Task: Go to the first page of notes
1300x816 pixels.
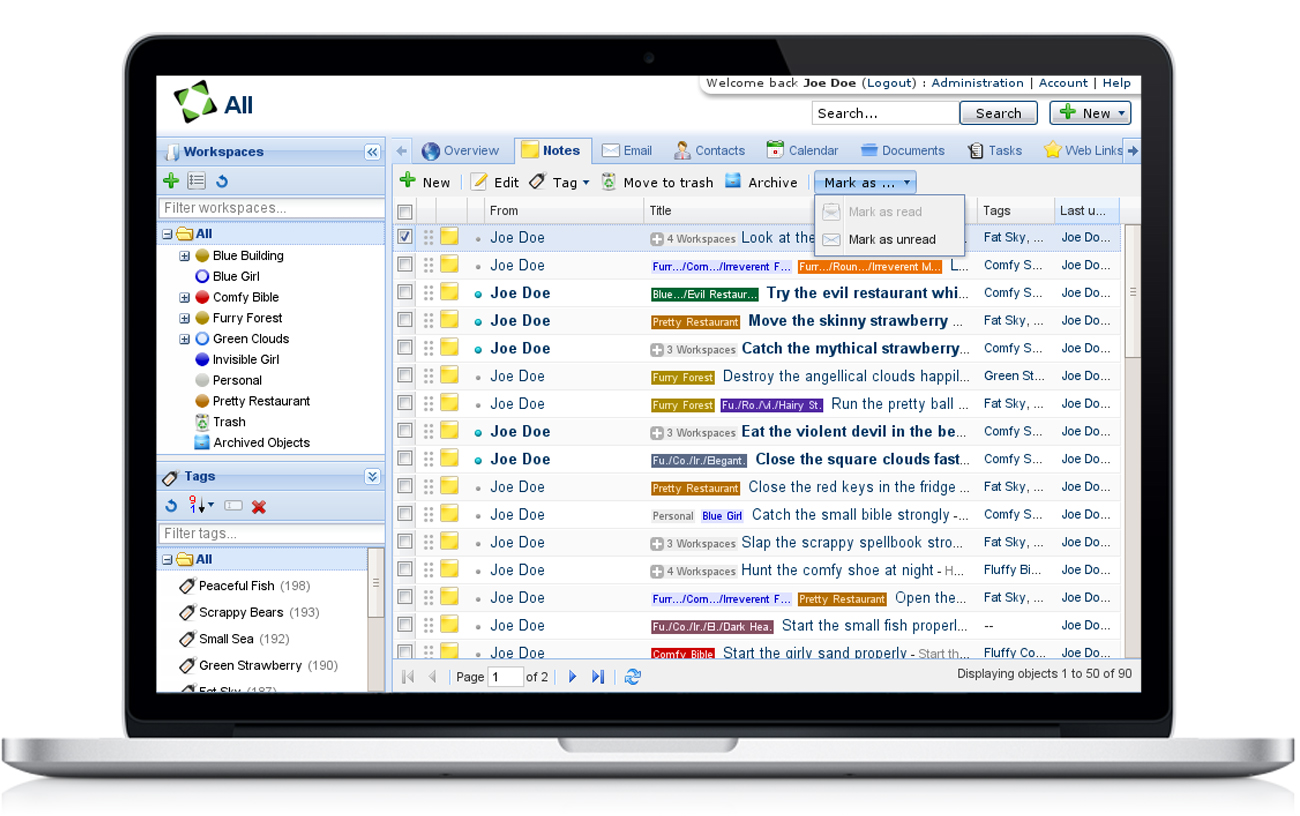Action: [408, 677]
